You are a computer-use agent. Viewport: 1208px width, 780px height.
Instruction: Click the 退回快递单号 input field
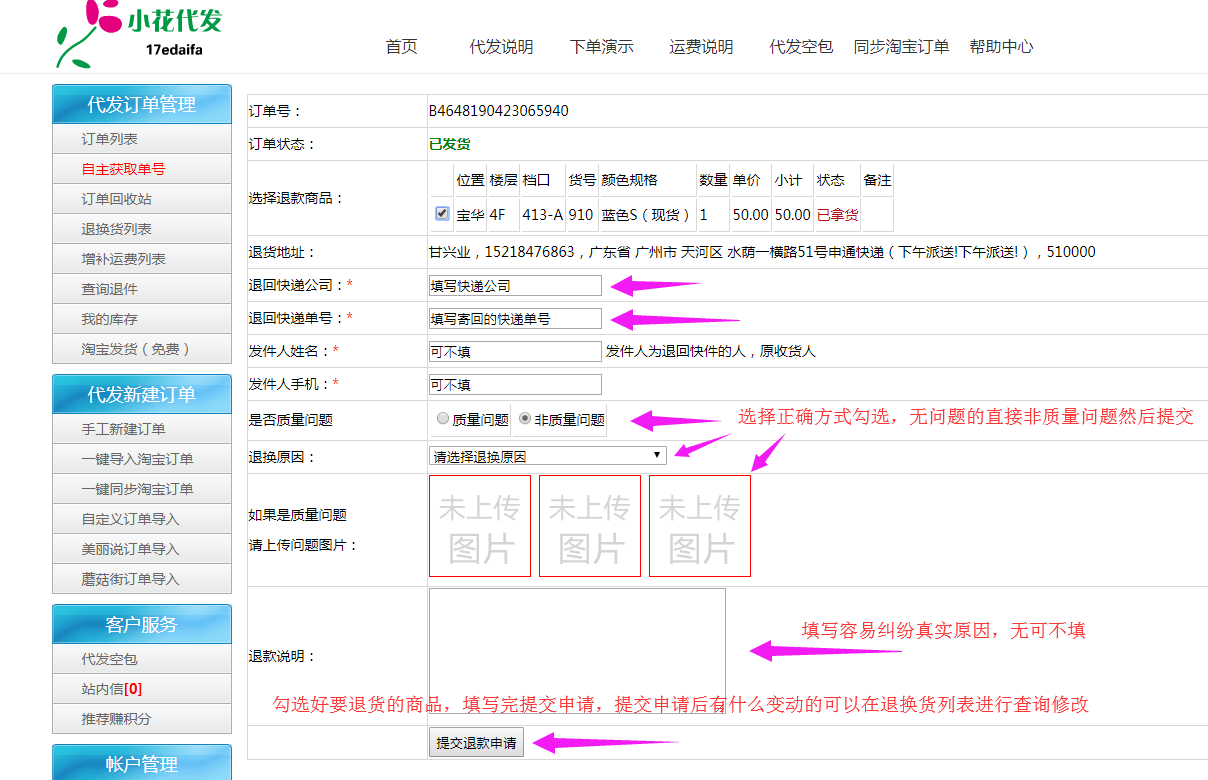515,319
